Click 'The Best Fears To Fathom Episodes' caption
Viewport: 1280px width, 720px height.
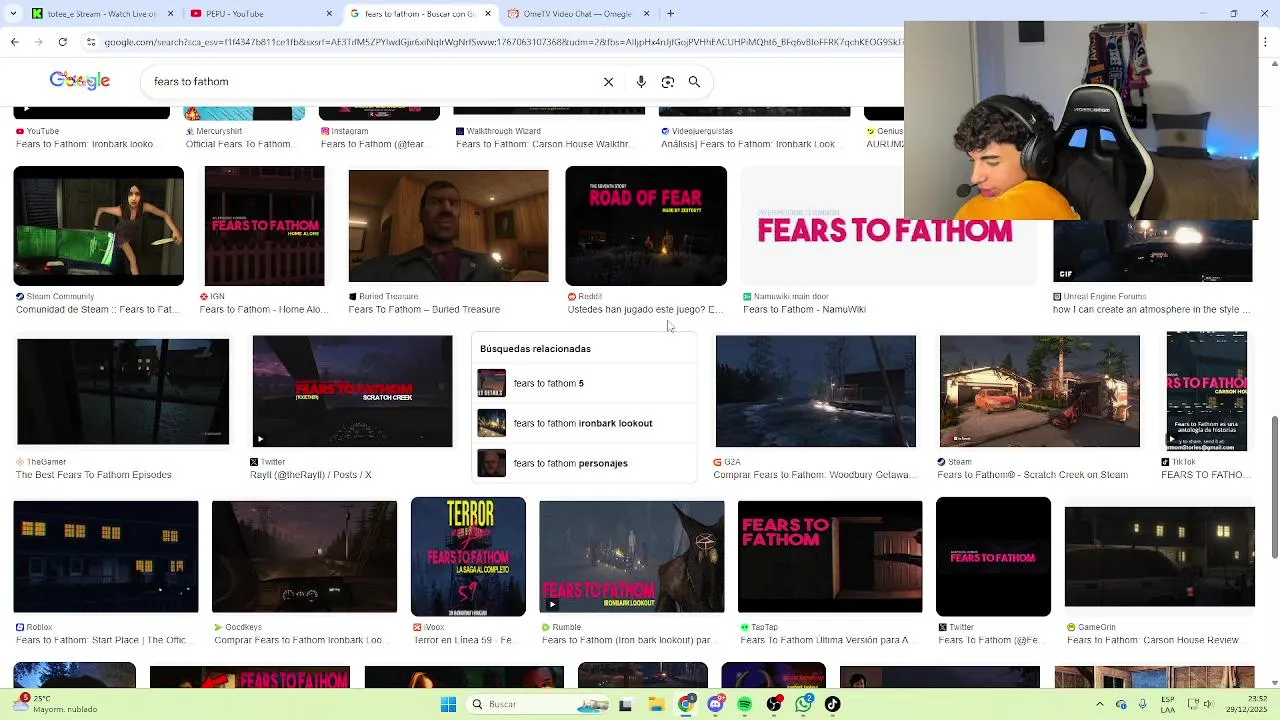coord(94,475)
